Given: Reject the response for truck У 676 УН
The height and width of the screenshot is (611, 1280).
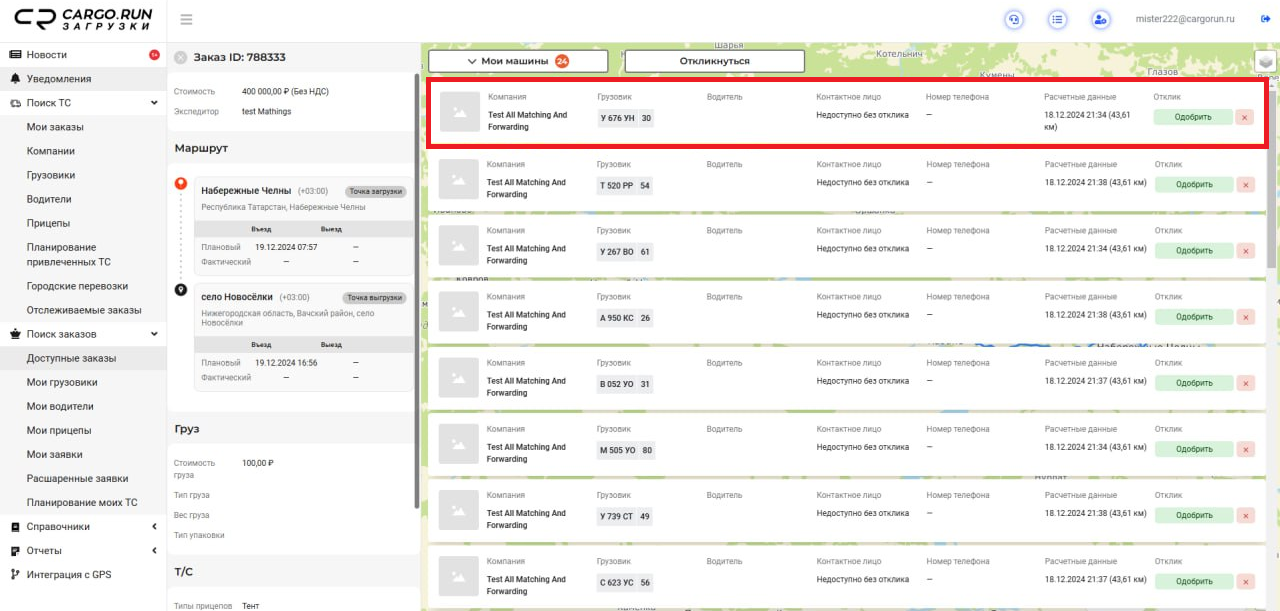Looking at the screenshot, I should coord(1245,117).
